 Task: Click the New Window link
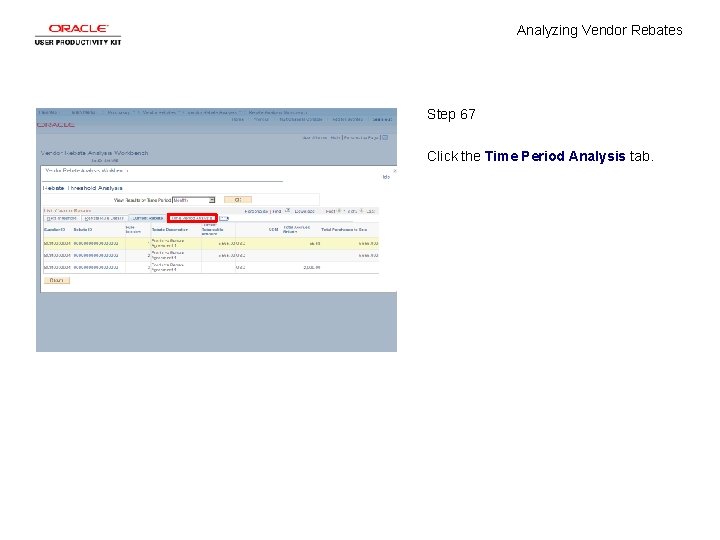[x=315, y=138]
